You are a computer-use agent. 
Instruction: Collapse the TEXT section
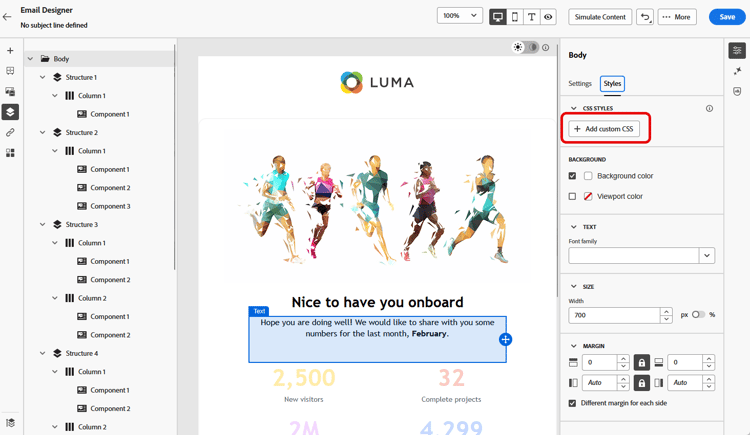click(574, 227)
